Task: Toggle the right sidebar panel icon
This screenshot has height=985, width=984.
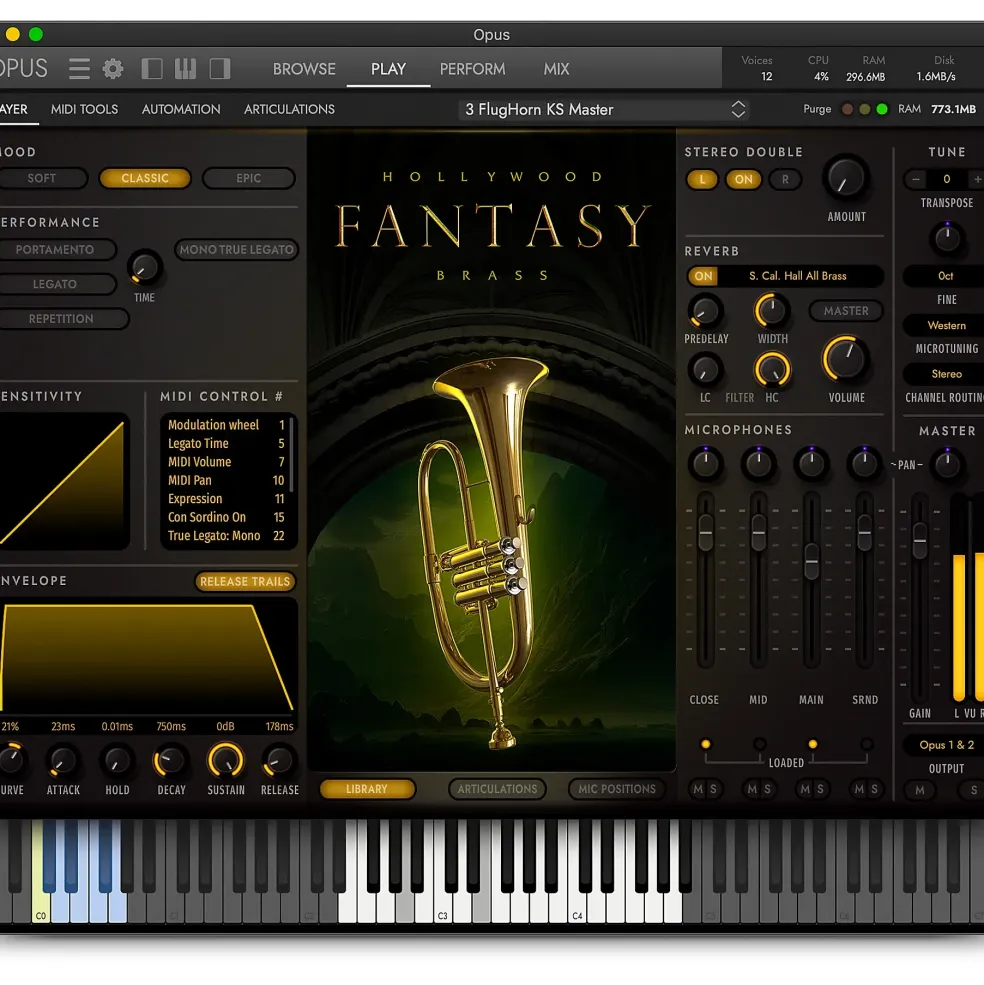Action: click(x=219, y=68)
